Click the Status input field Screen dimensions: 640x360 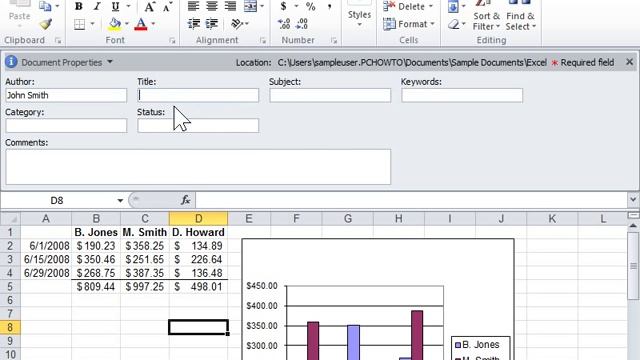[x=198, y=125]
